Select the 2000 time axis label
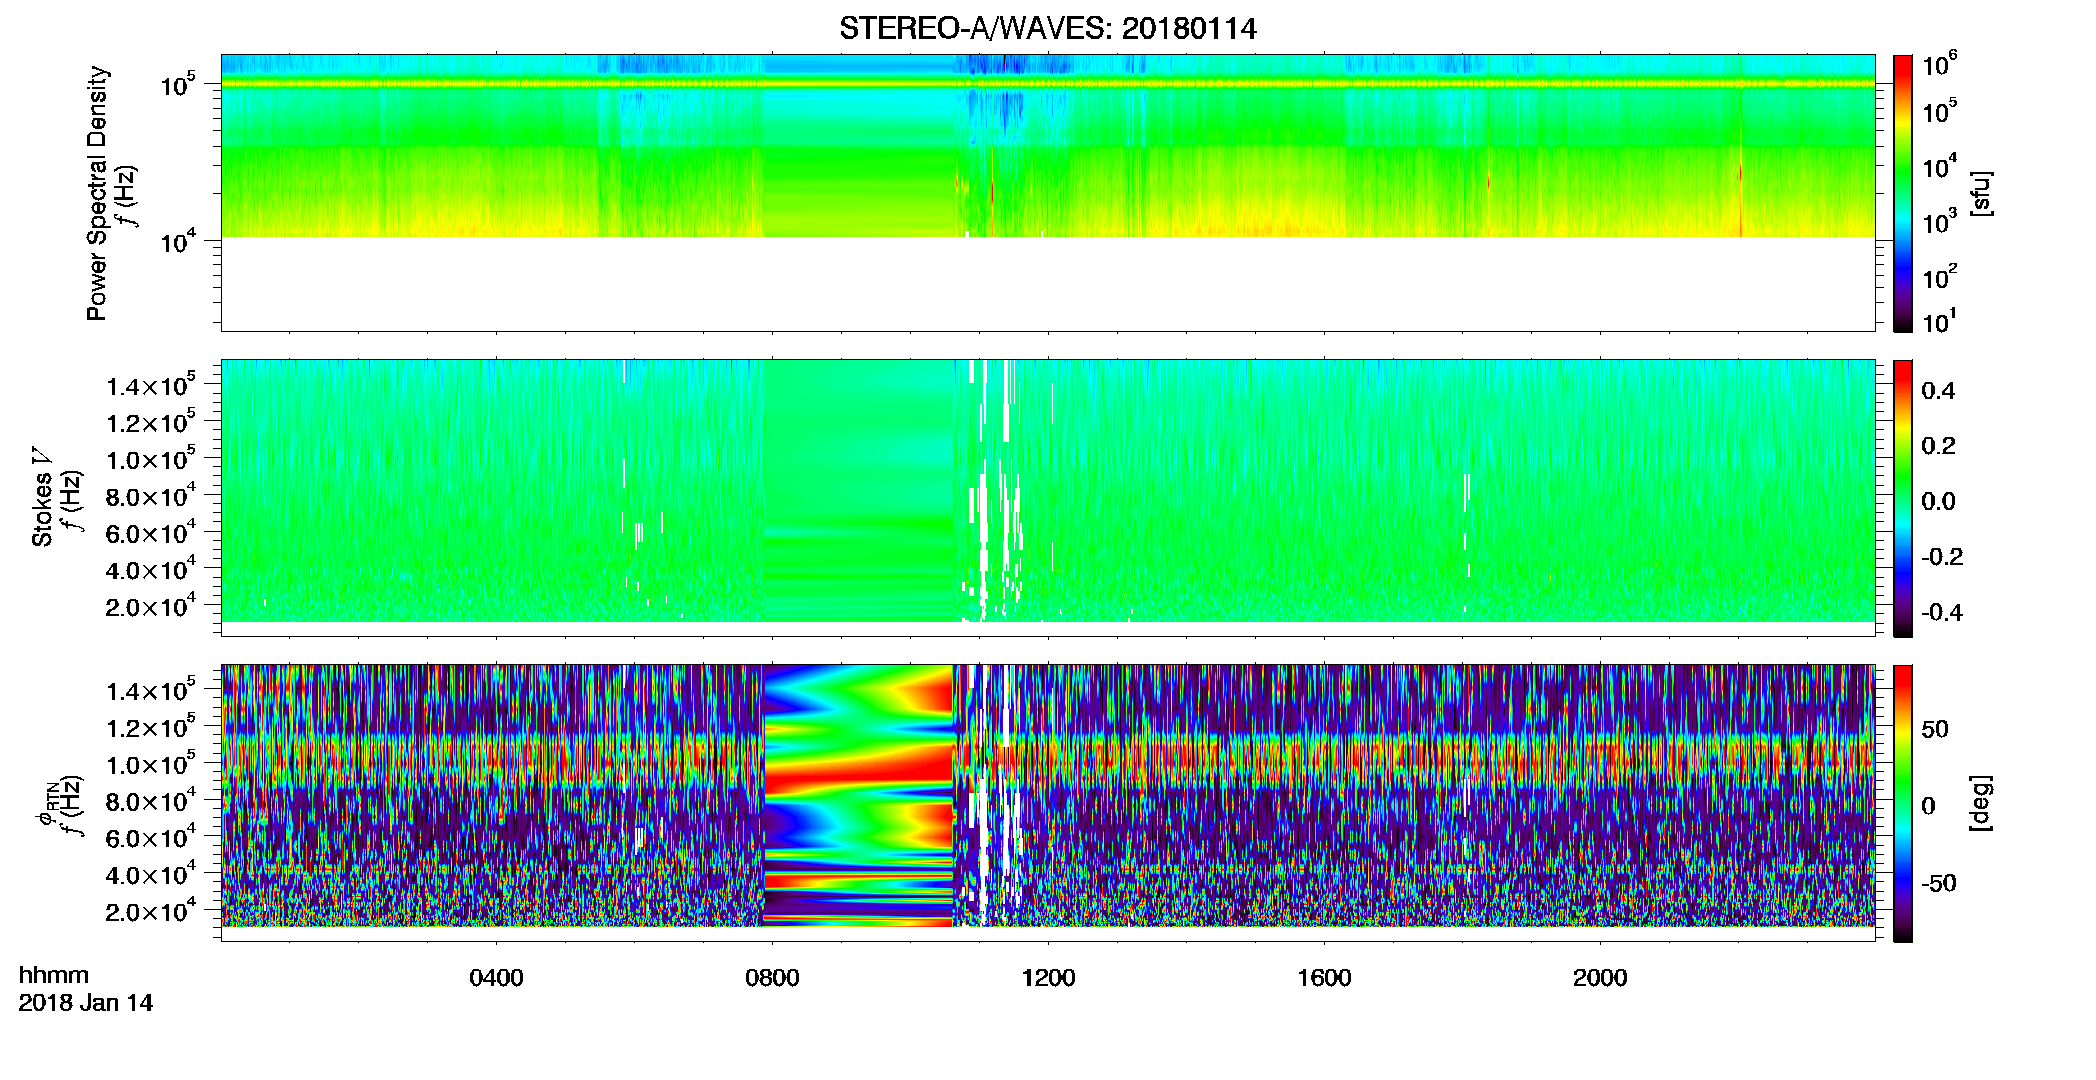 (x=1600, y=978)
